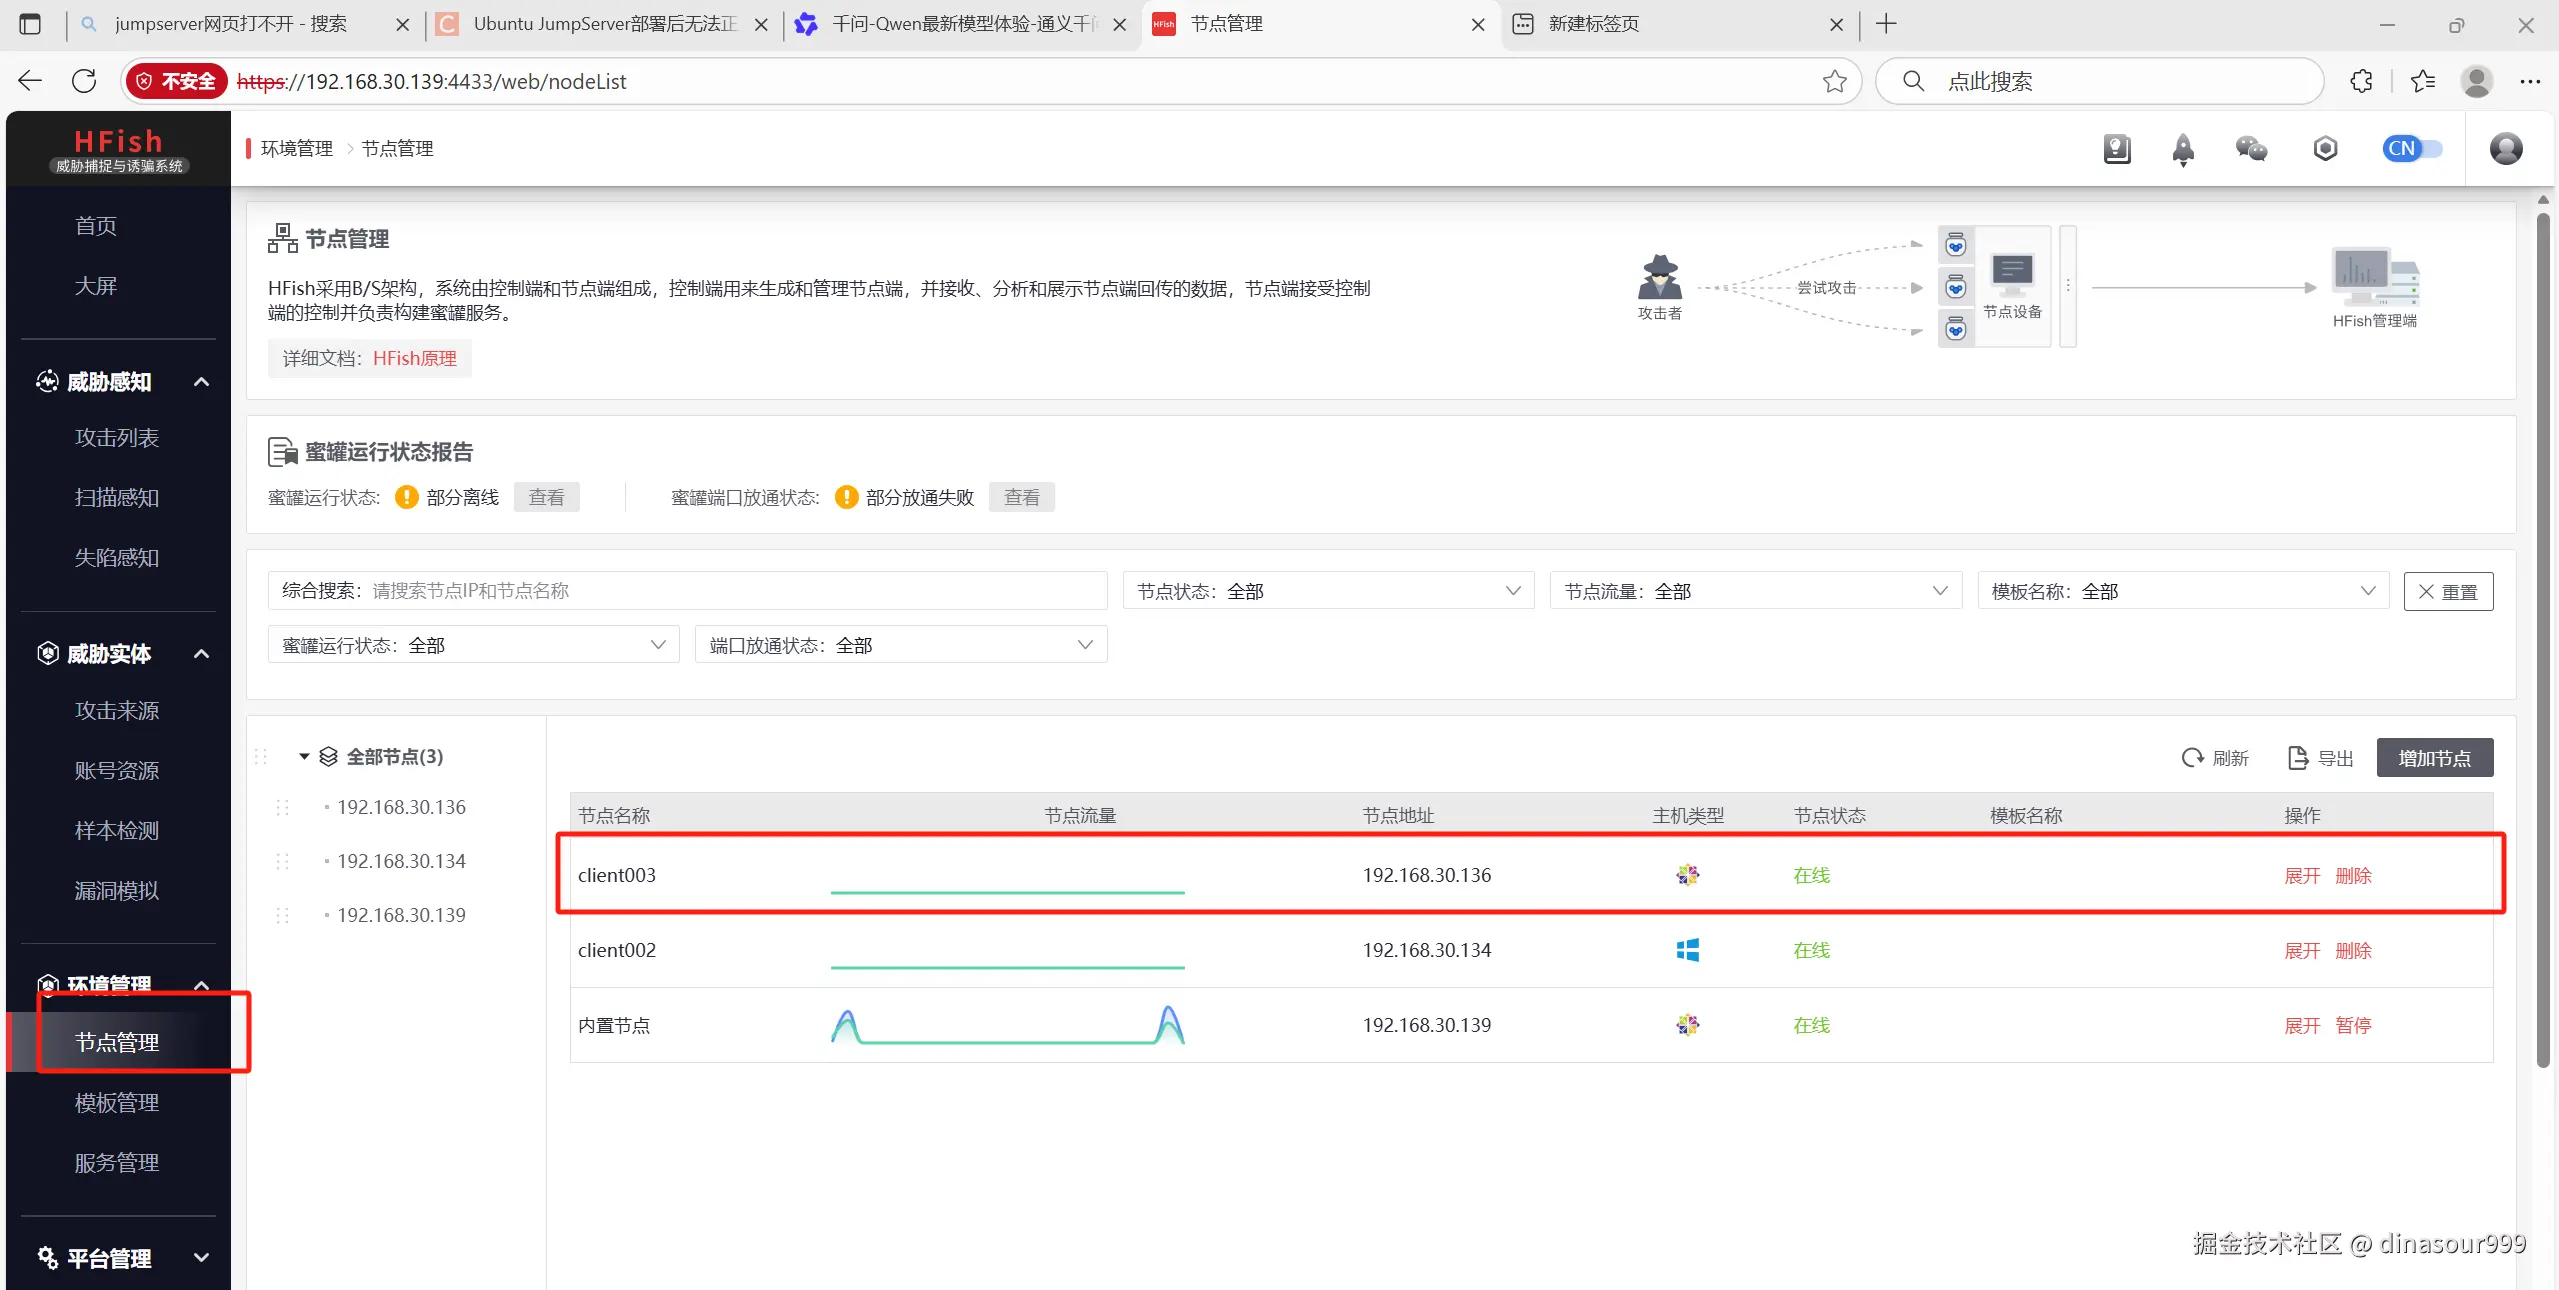Open the 节点状态 dropdown
This screenshot has height=1290, width=2559.
pos(1328,591)
